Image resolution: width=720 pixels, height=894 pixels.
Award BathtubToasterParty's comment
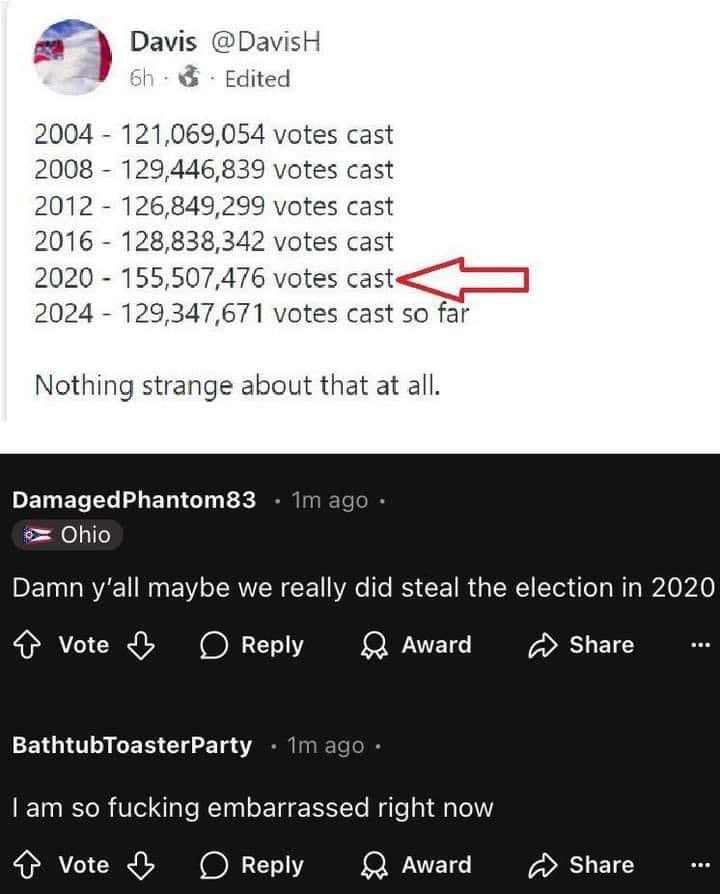point(415,865)
